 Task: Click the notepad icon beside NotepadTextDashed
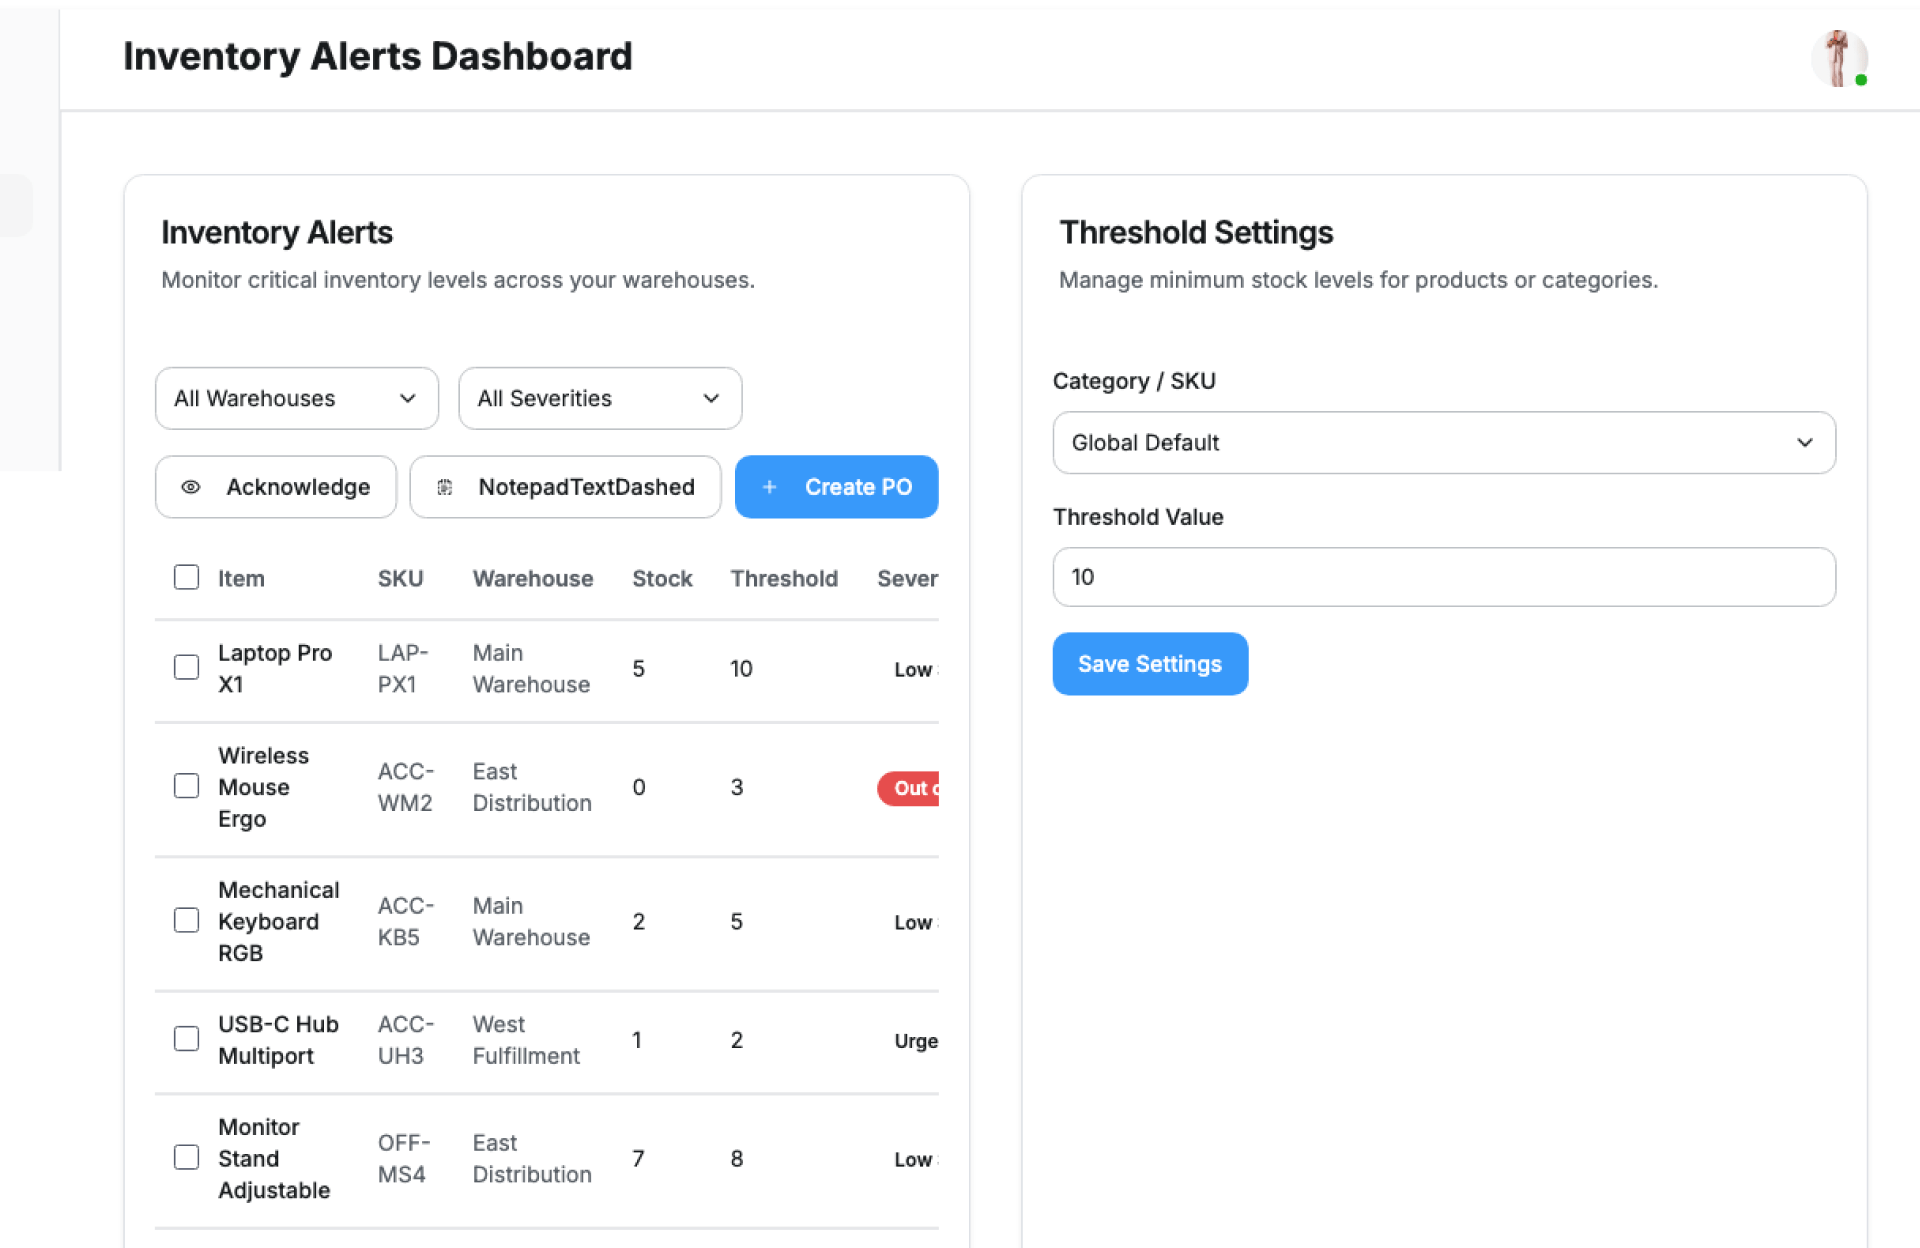click(x=445, y=487)
